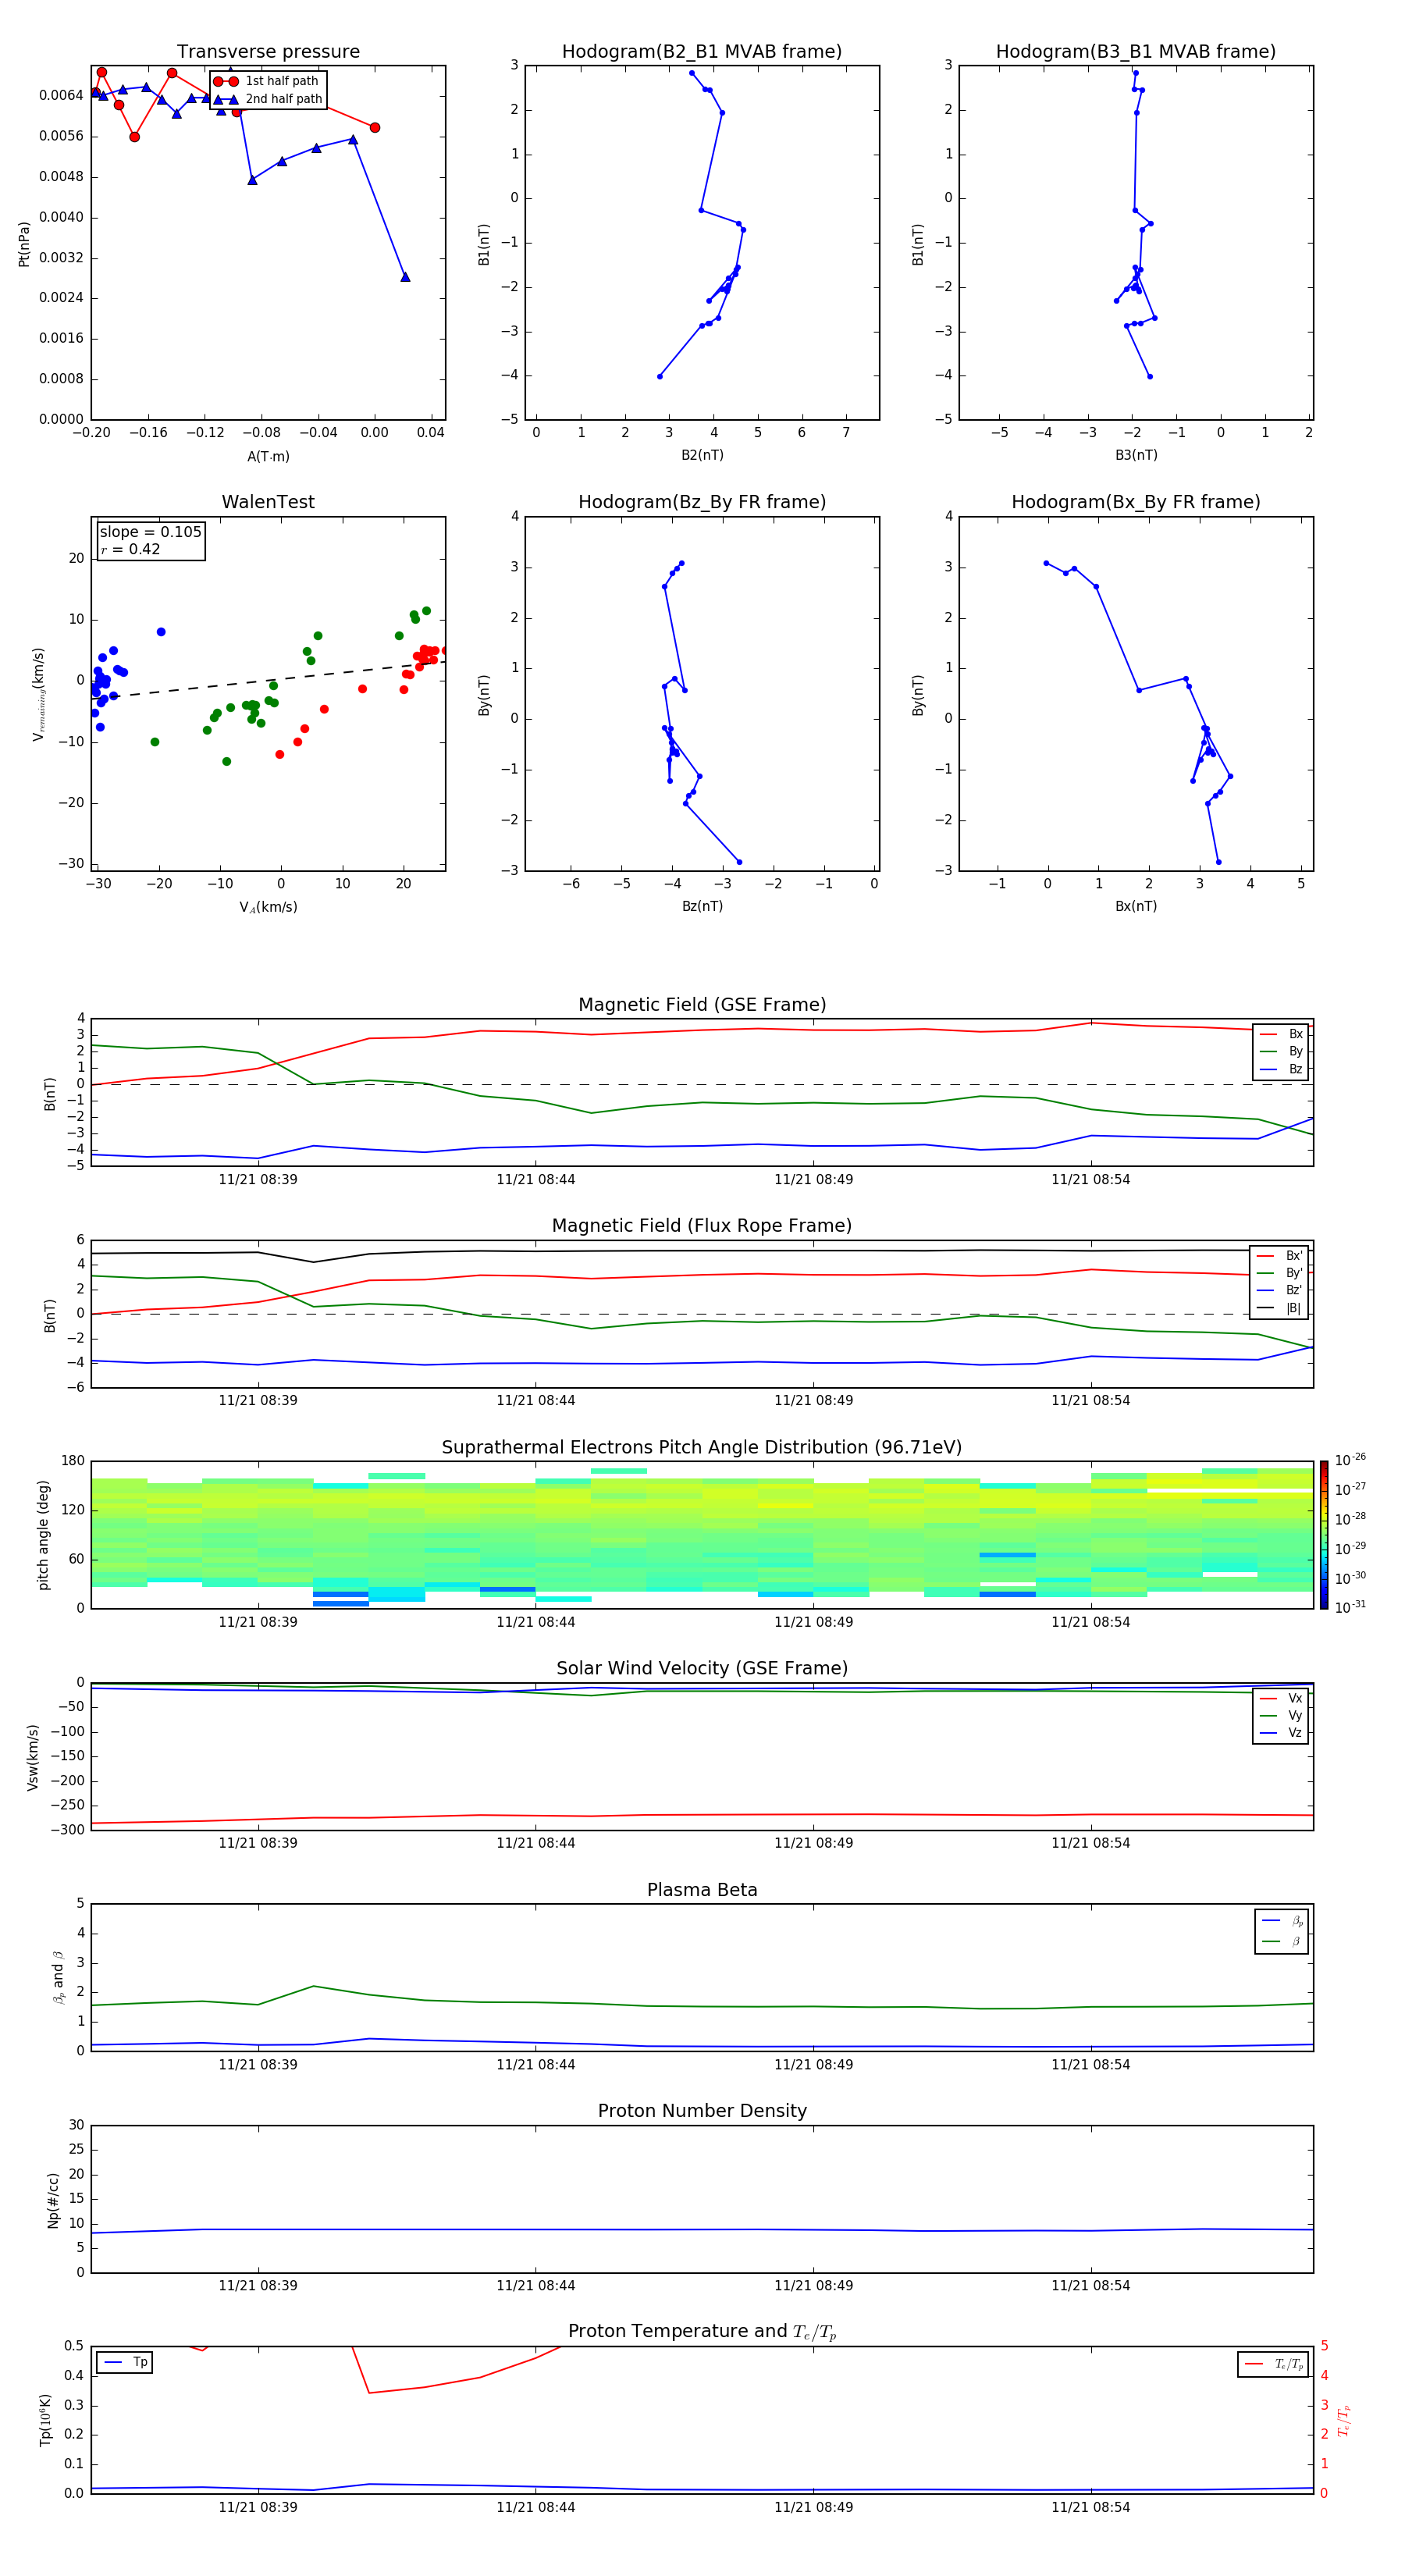Click the 'Vx' legend entry
Screen dimensions: 1405x2576
click(1281, 1698)
